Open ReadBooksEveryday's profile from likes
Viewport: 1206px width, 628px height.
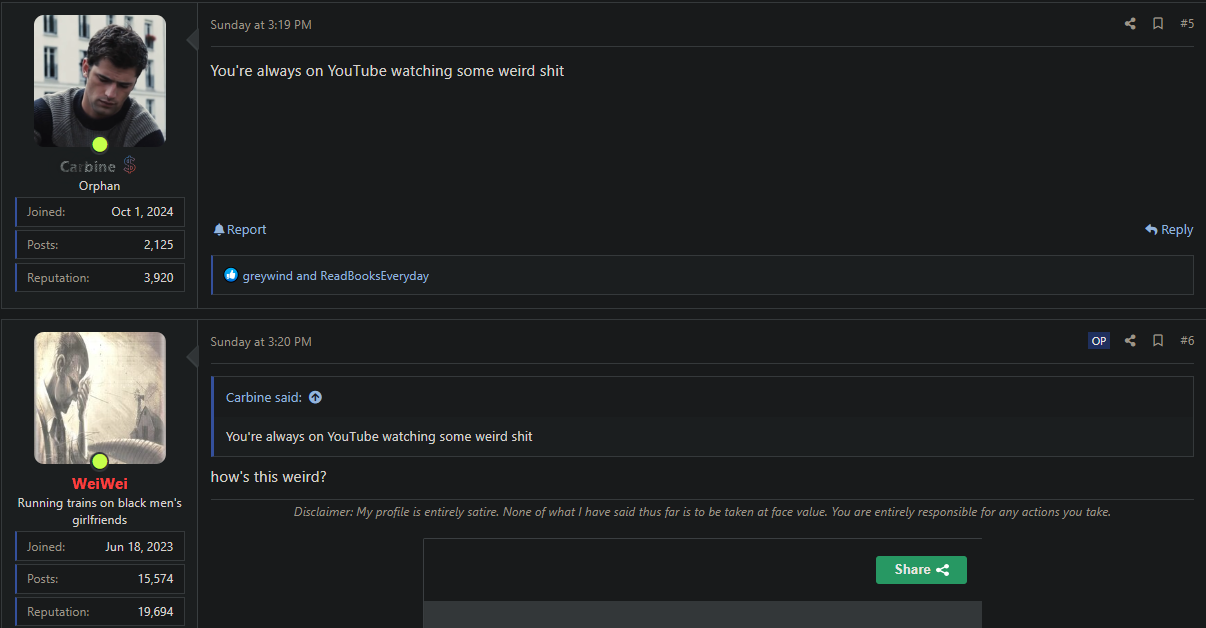coord(374,276)
